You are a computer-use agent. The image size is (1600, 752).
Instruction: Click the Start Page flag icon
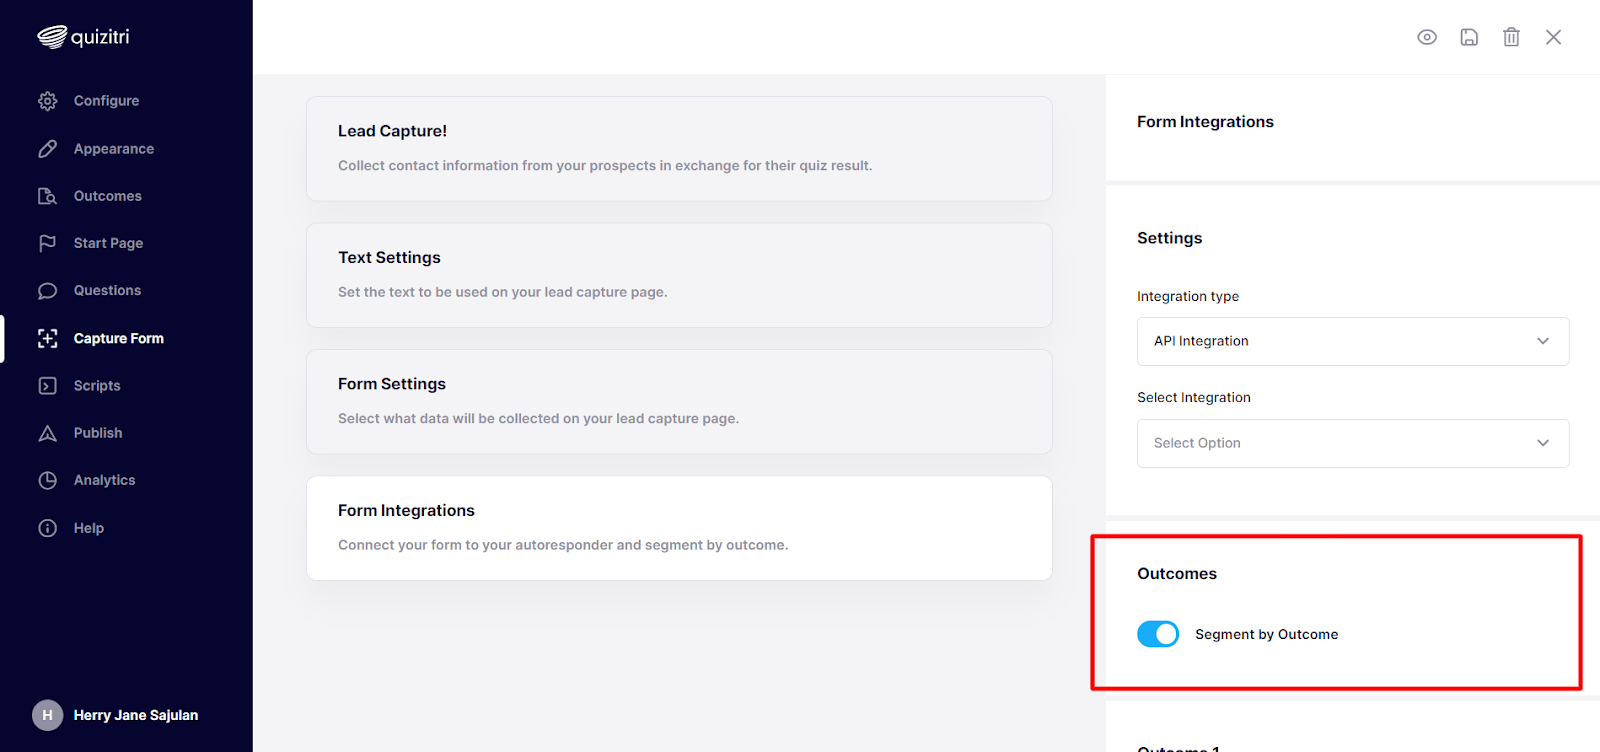[x=47, y=243]
